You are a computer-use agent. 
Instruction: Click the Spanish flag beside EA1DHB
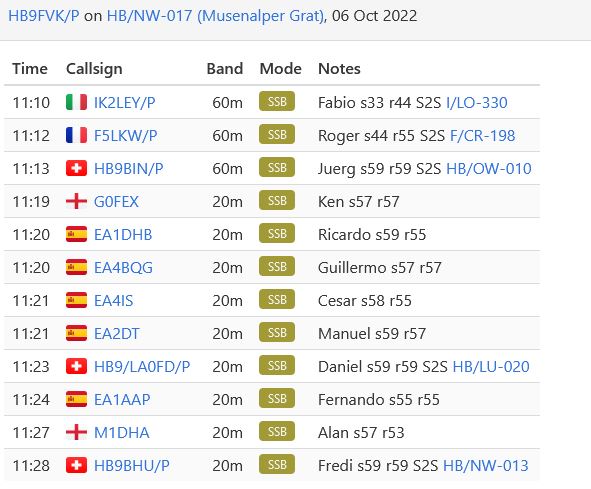coord(76,234)
